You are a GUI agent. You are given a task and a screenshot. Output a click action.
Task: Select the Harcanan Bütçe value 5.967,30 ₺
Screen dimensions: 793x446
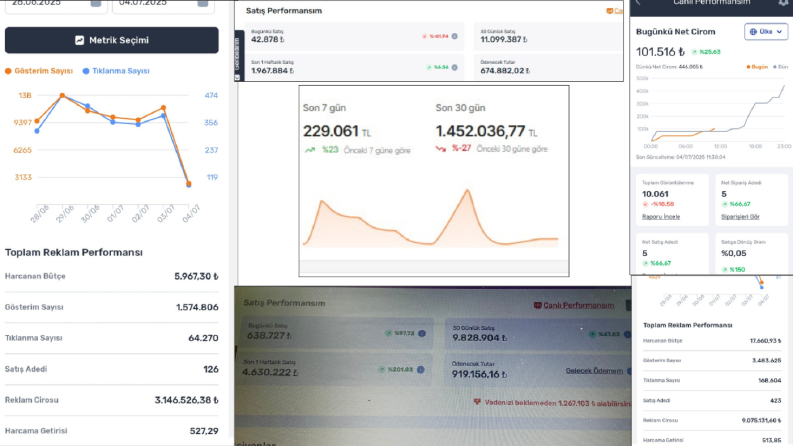[x=196, y=276]
